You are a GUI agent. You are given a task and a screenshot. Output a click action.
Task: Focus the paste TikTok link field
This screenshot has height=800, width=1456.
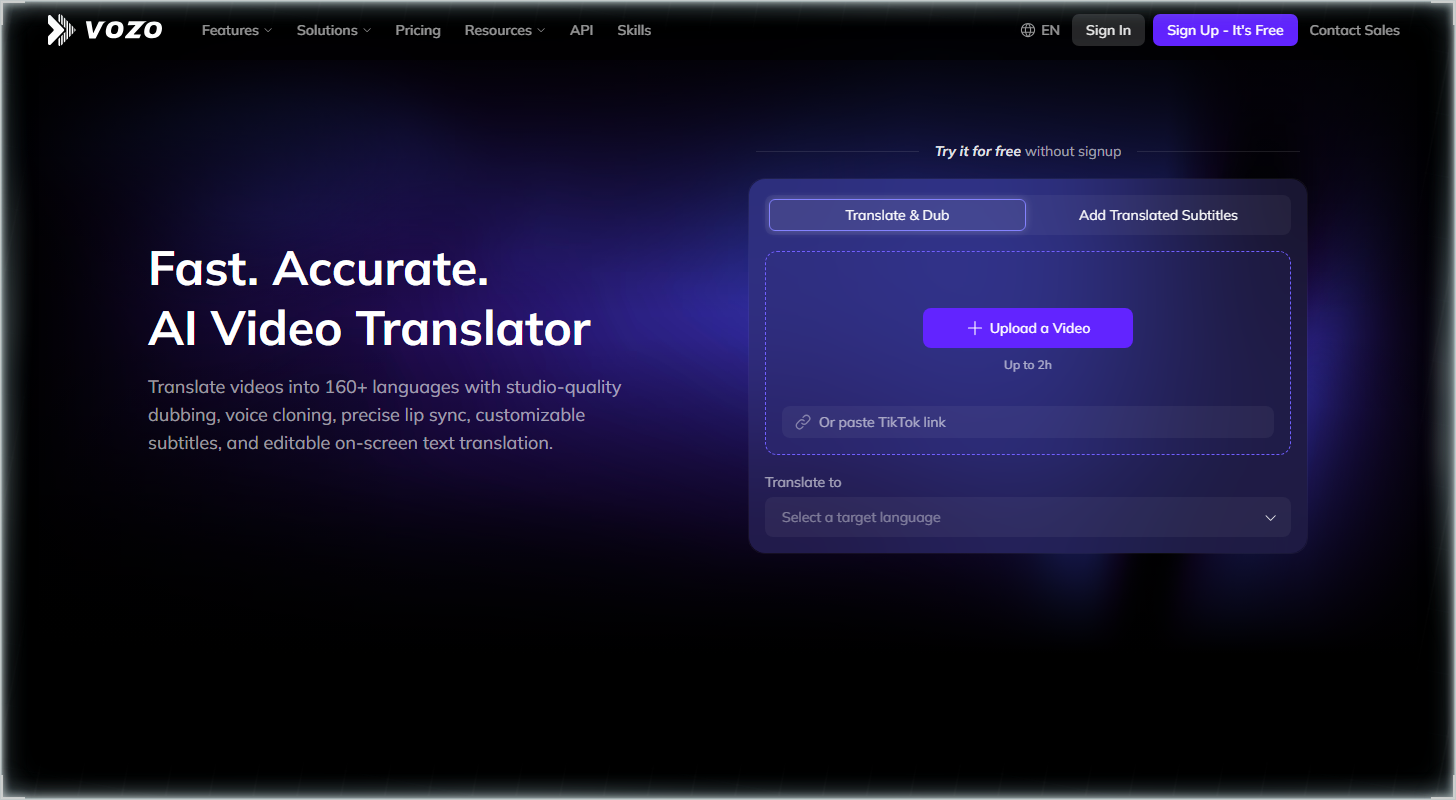1028,422
